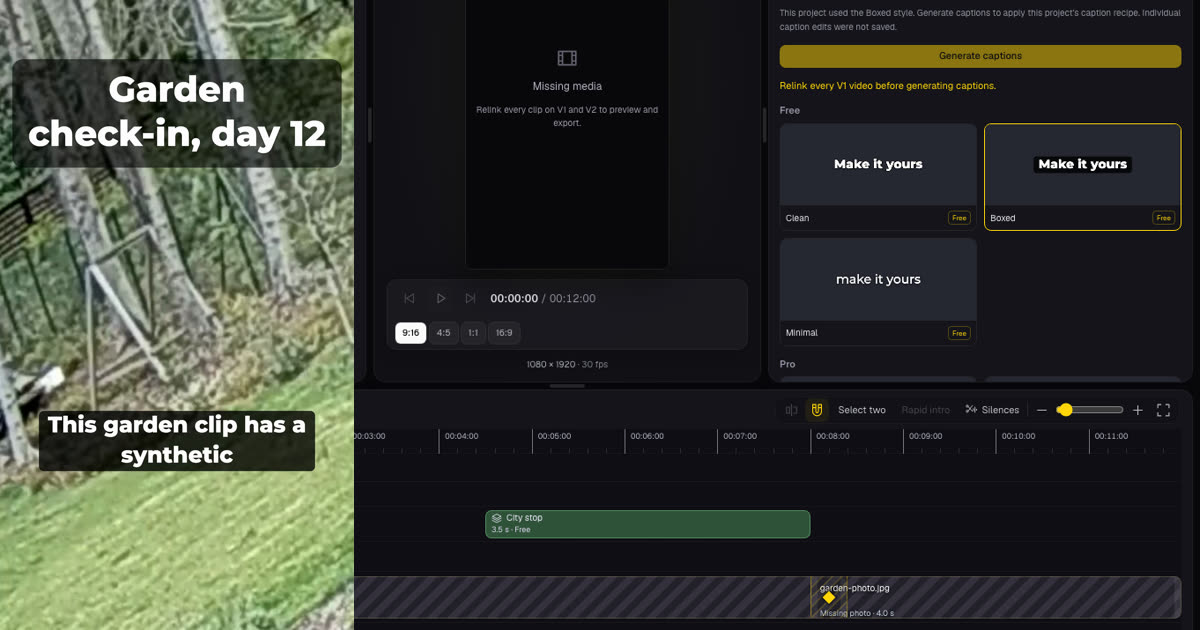
Task: Click the Generate captions button
Action: [980, 56]
